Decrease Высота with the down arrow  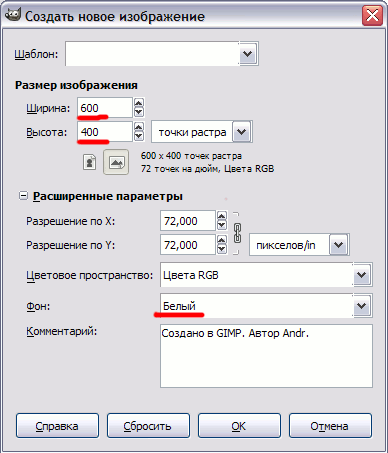pyautogui.click(x=139, y=136)
